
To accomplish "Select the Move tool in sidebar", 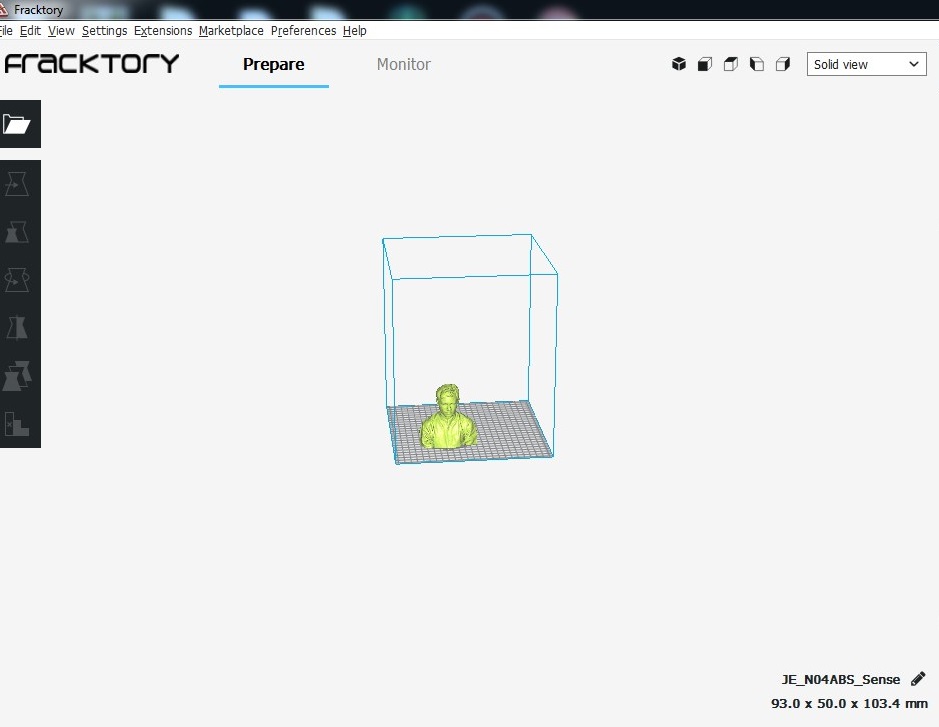I will click(17, 184).
